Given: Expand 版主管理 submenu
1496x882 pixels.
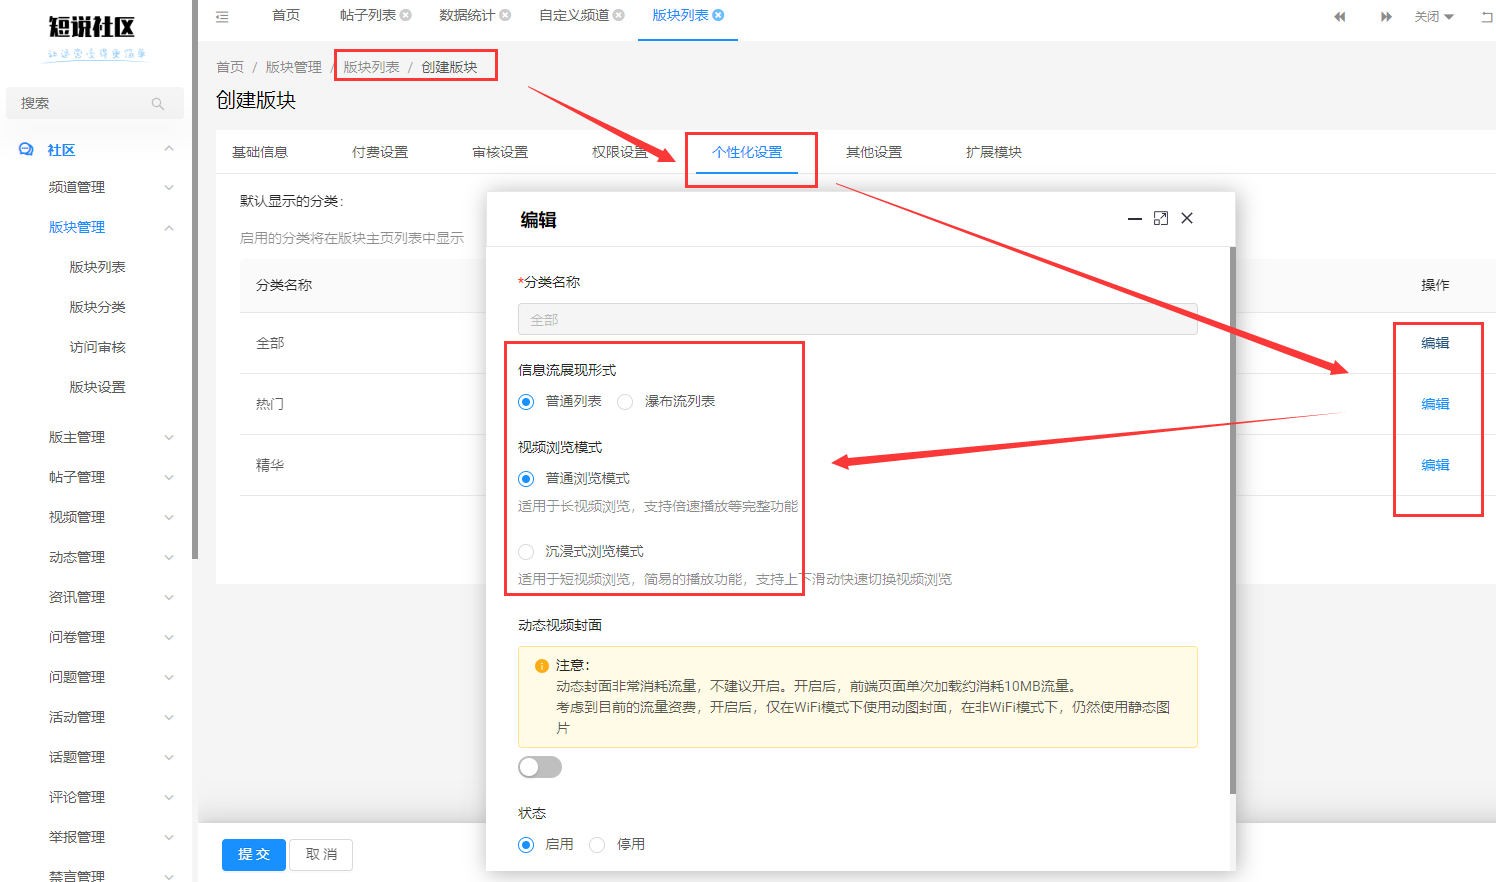Looking at the screenshot, I should tap(169, 437).
